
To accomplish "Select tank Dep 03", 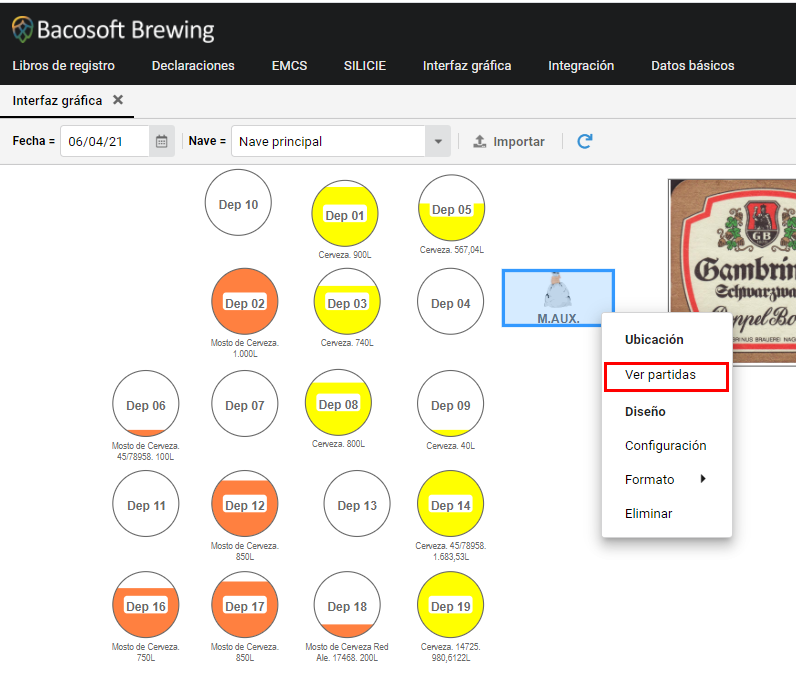I will click(x=347, y=301).
